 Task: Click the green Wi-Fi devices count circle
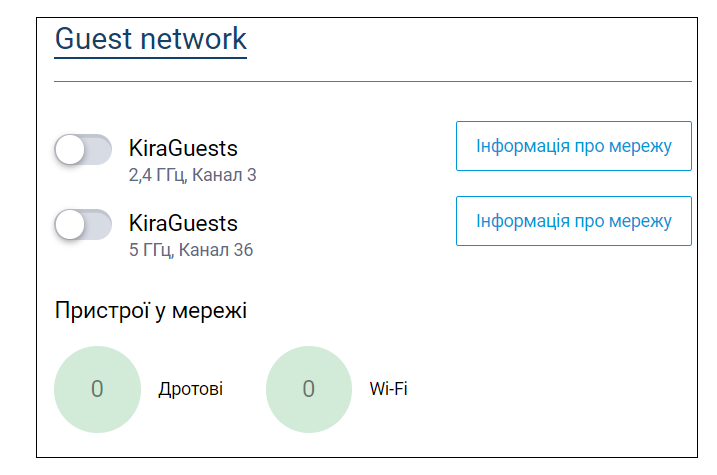tap(309, 390)
